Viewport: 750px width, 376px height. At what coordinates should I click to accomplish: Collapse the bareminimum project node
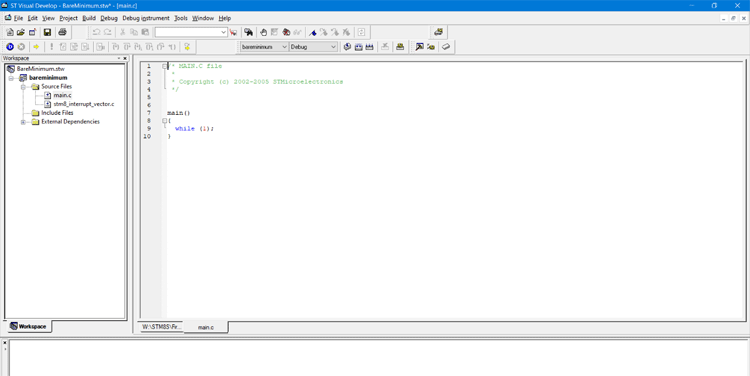coord(11,78)
